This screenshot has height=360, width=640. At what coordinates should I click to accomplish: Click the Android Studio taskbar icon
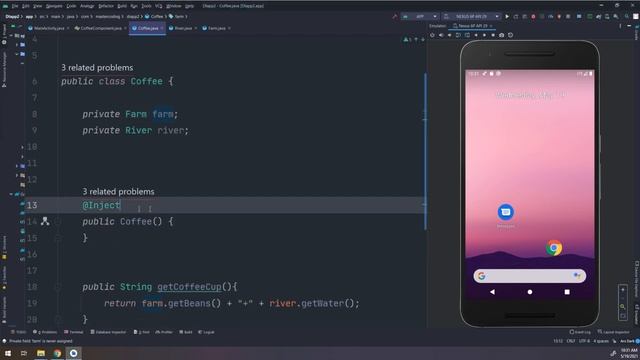(x=73, y=353)
